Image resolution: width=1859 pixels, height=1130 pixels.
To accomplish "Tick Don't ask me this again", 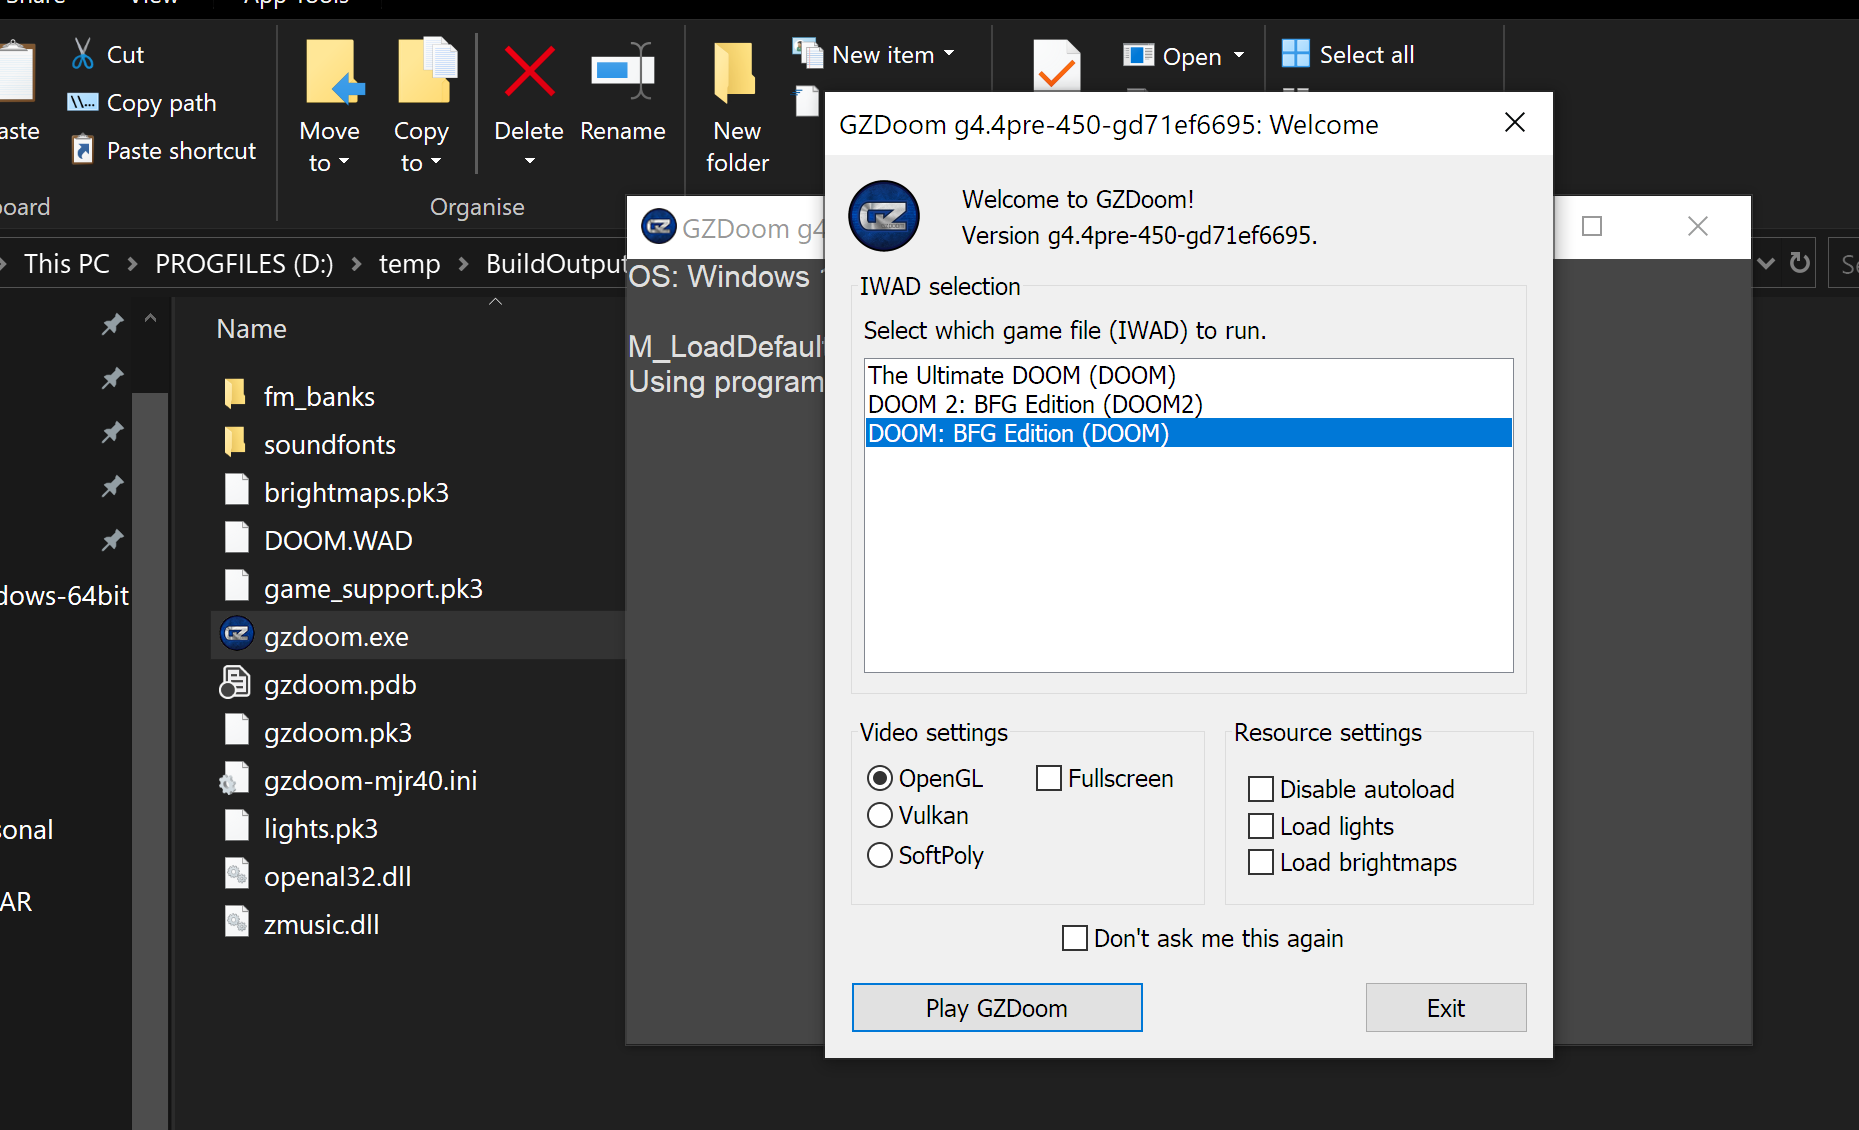I will (x=1075, y=938).
